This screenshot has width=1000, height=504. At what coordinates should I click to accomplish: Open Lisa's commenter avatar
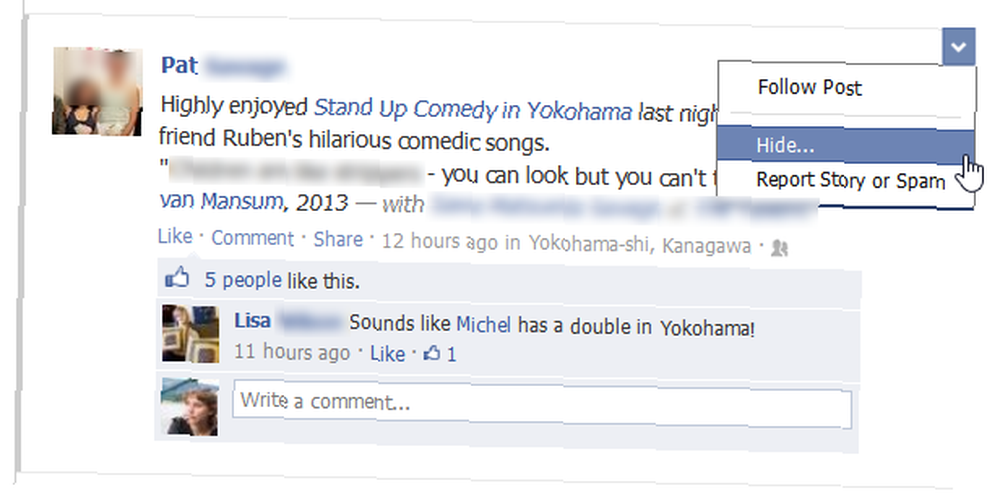(190, 334)
